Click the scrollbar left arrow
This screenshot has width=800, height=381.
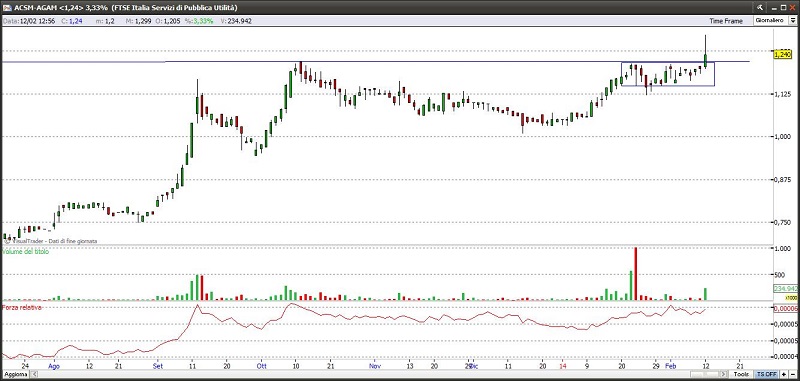coord(34,374)
